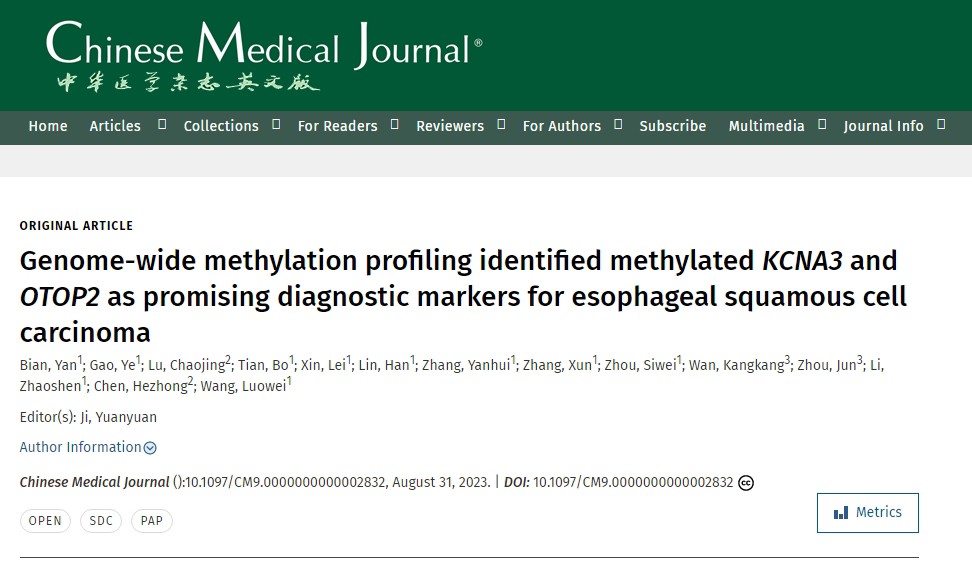
Task: Expand the For Readers dropdown arrow
Action: [394, 125]
